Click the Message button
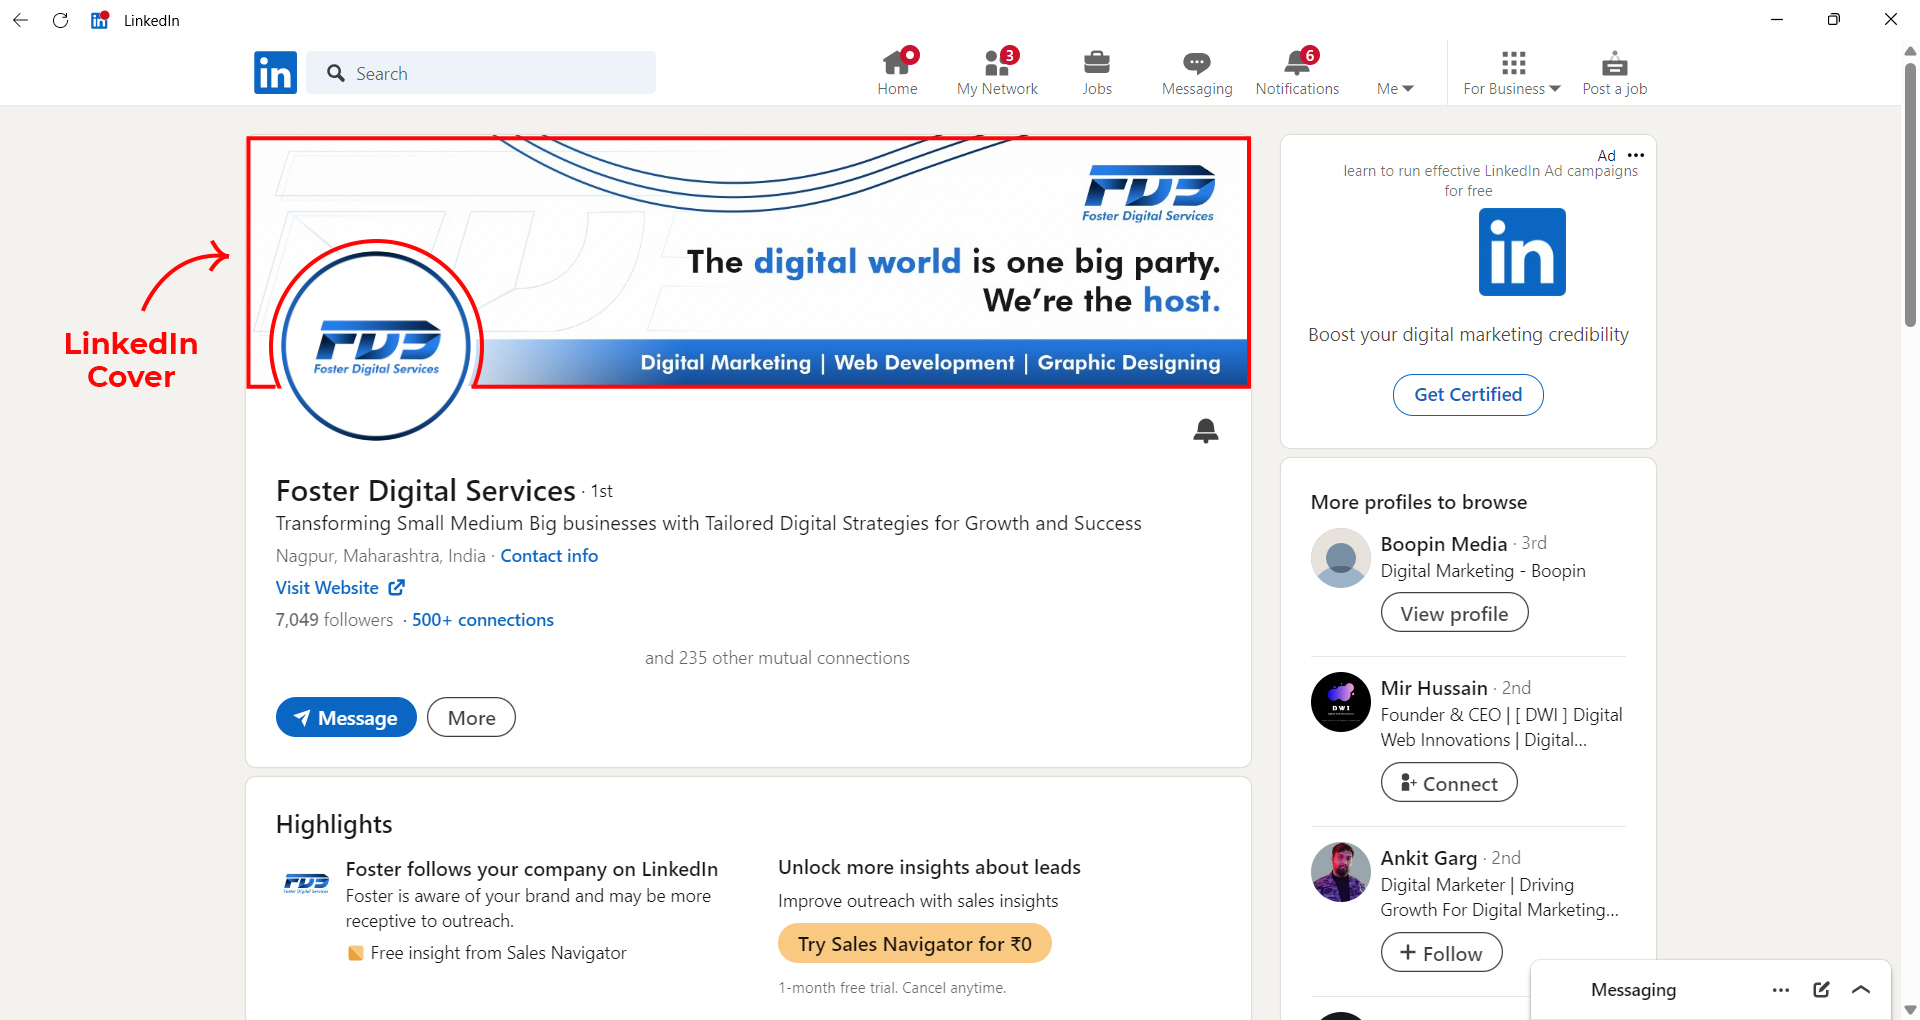Screen dimensions: 1920x1020 point(346,717)
